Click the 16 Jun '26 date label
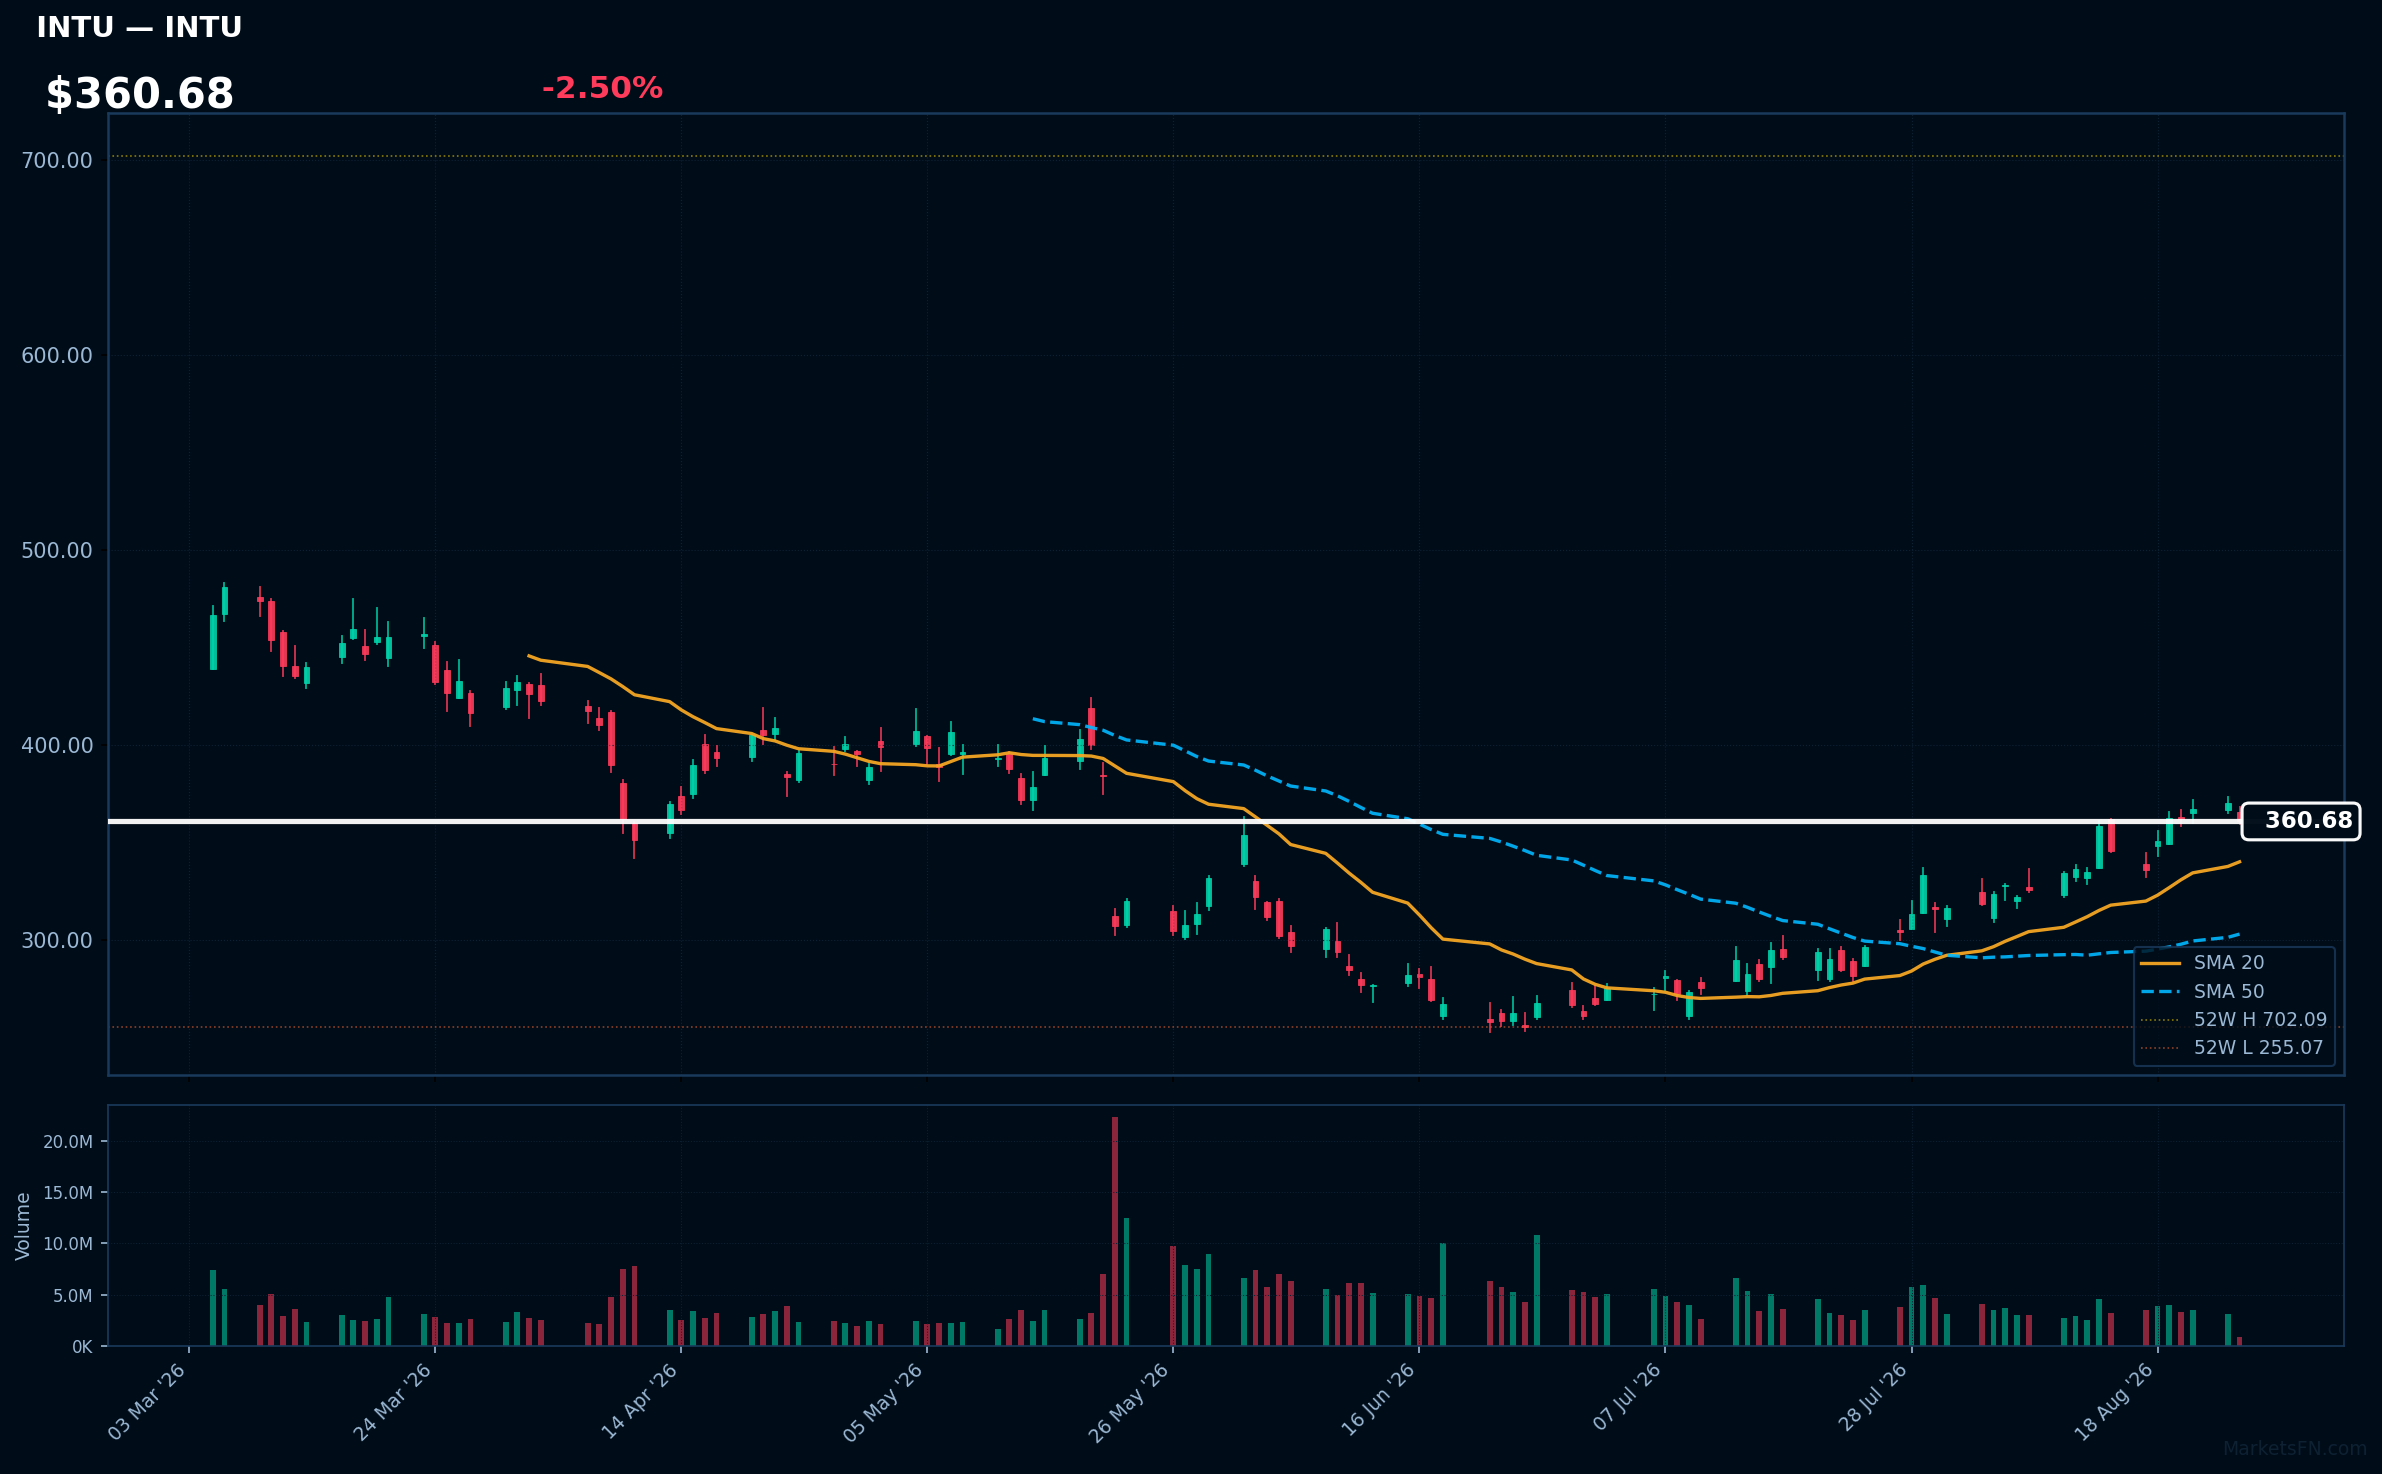The image size is (2382, 1474). pos(1377,1402)
